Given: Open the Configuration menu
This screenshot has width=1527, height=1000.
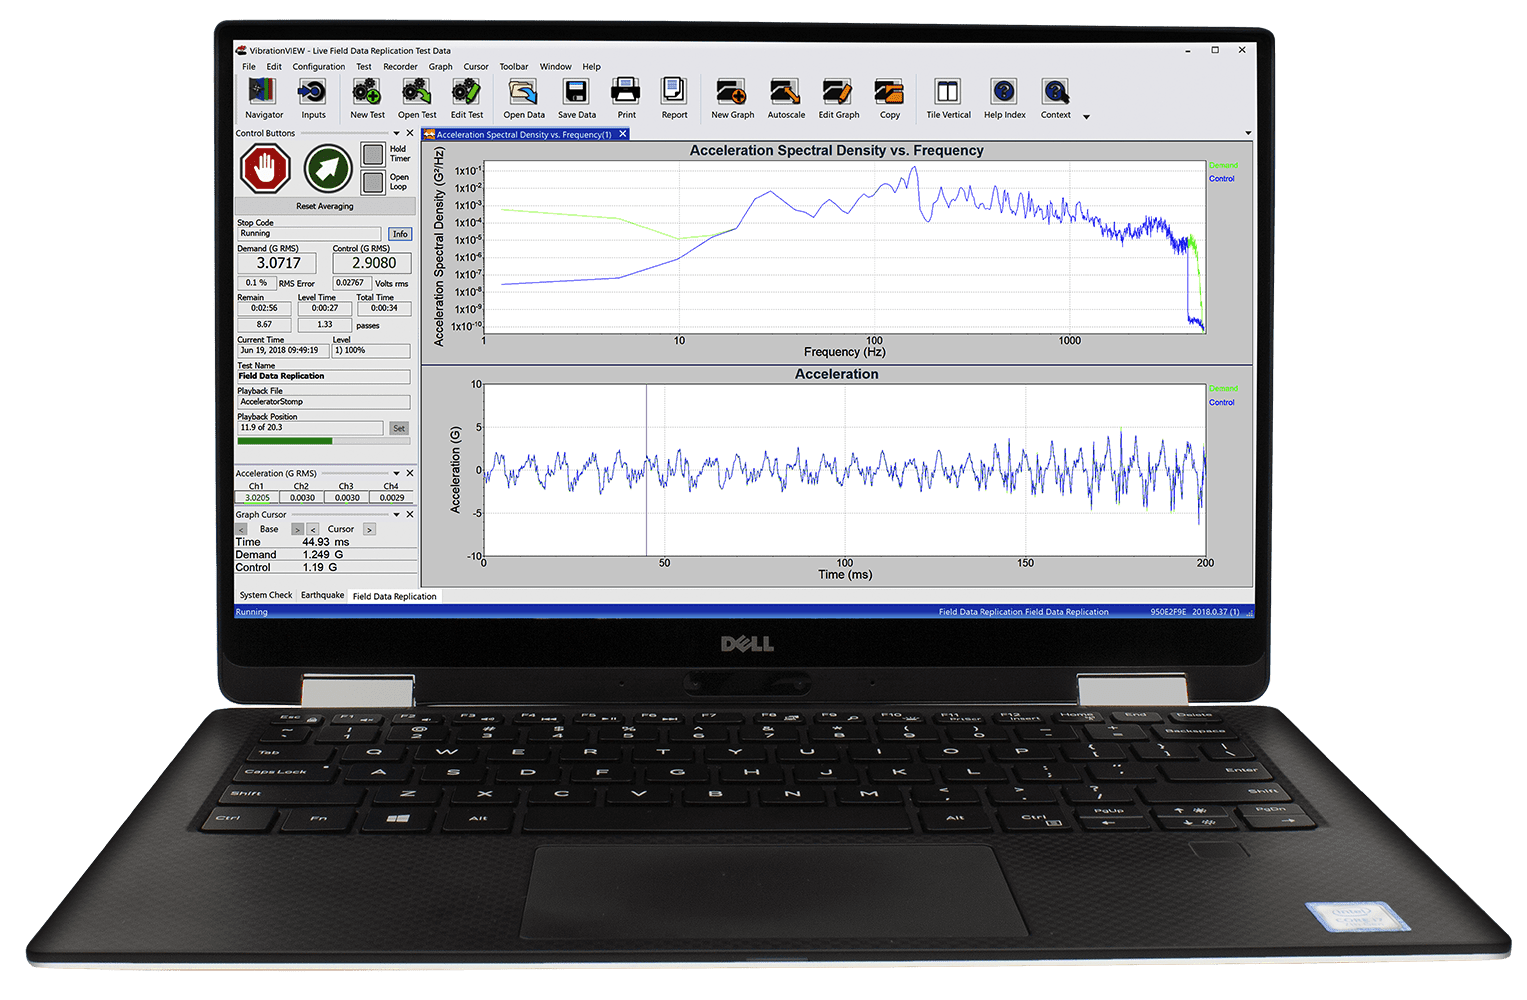Looking at the screenshot, I should [319, 67].
